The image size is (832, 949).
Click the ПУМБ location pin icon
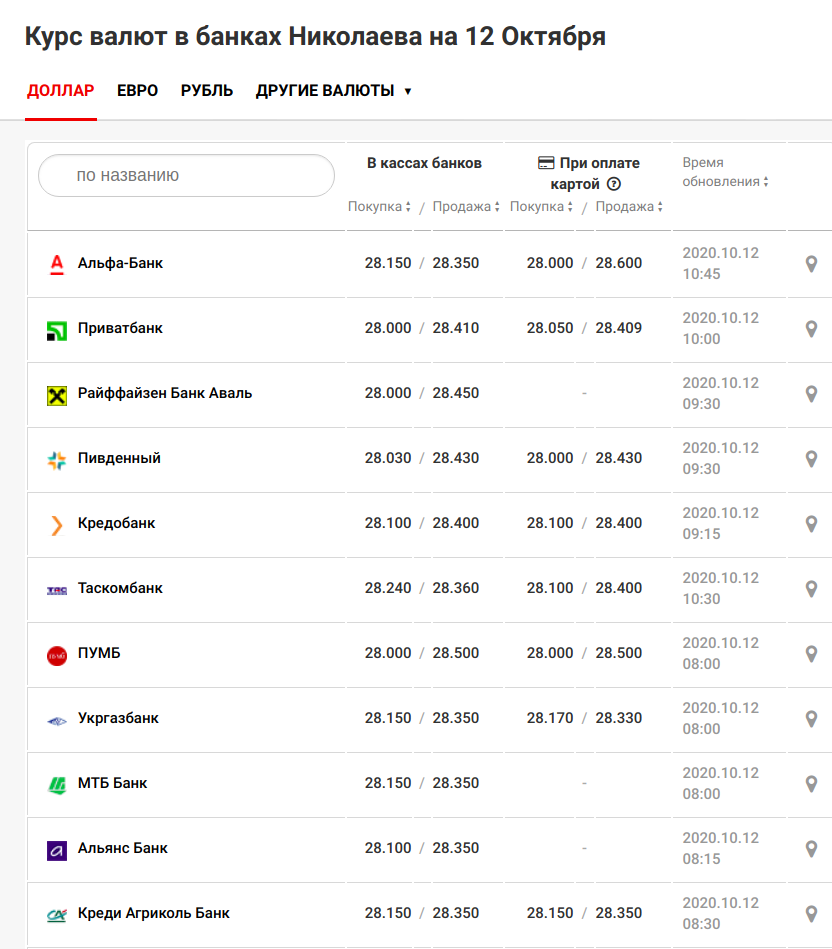(x=811, y=654)
